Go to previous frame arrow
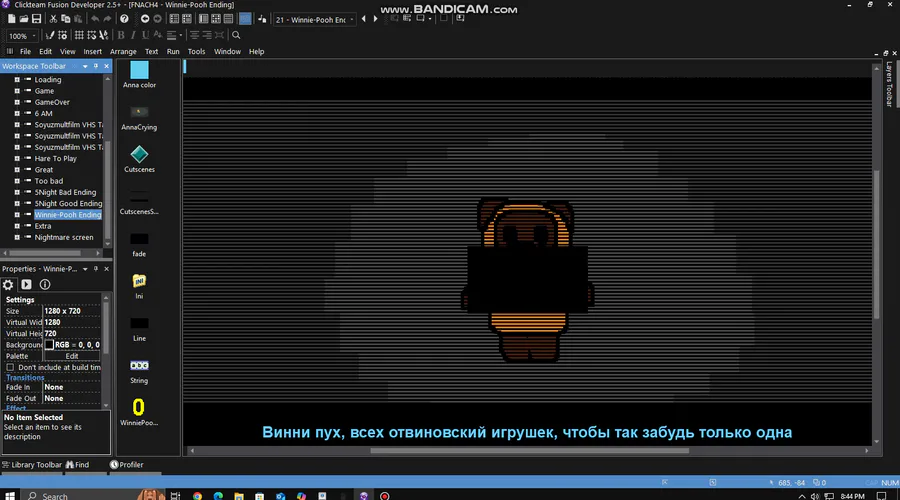This screenshot has height=500, width=900. click(x=363, y=19)
